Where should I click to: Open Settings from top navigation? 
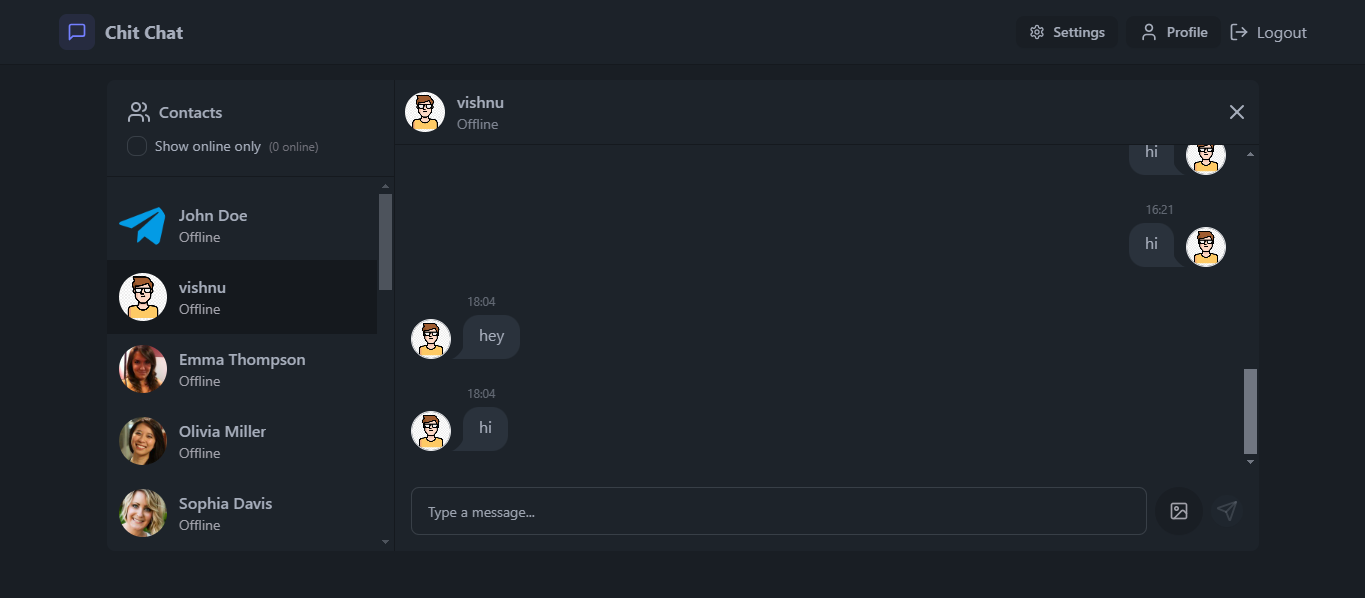point(1067,32)
